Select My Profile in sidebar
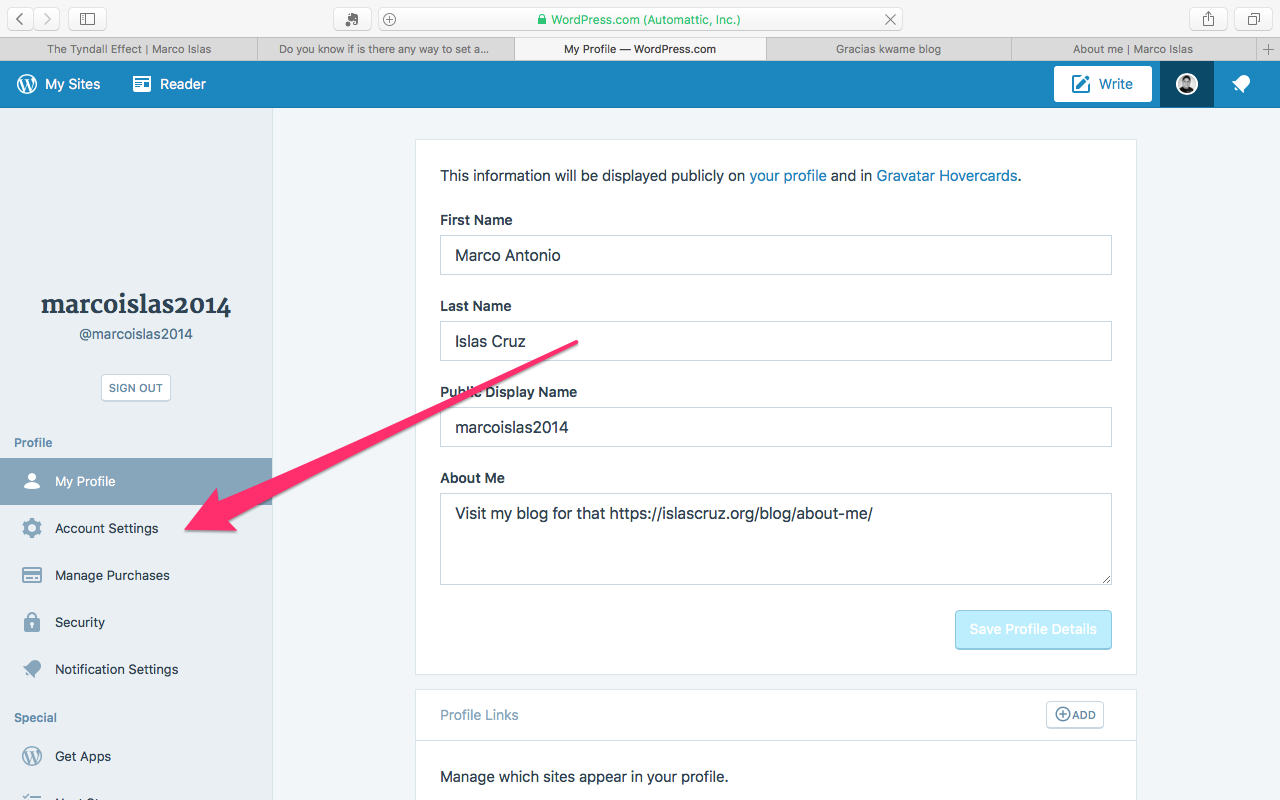 click(136, 481)
